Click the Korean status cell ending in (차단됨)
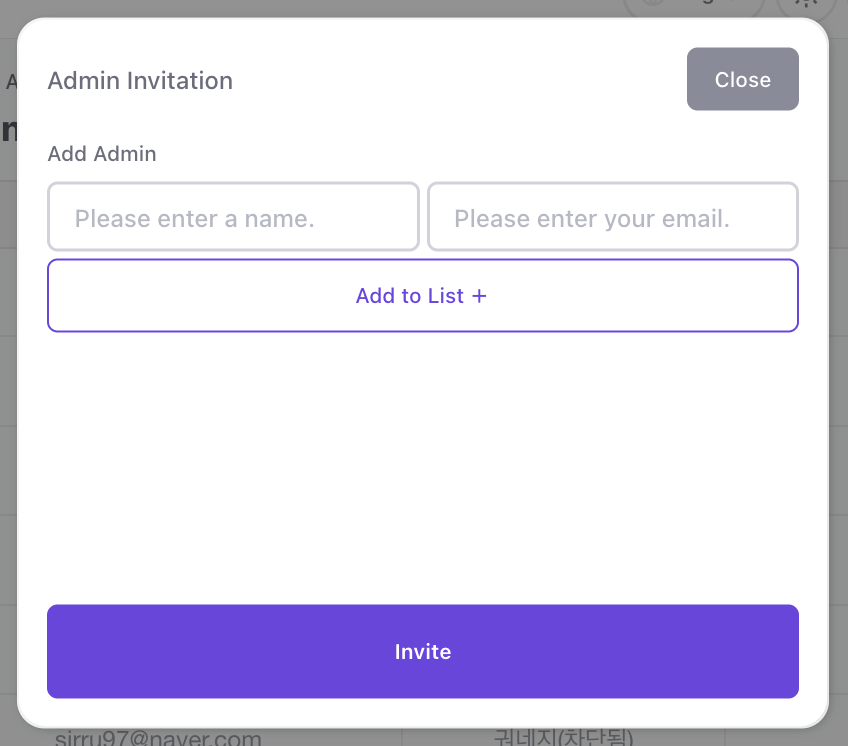This screenshot has width=848, height=746. pos(563,738)
